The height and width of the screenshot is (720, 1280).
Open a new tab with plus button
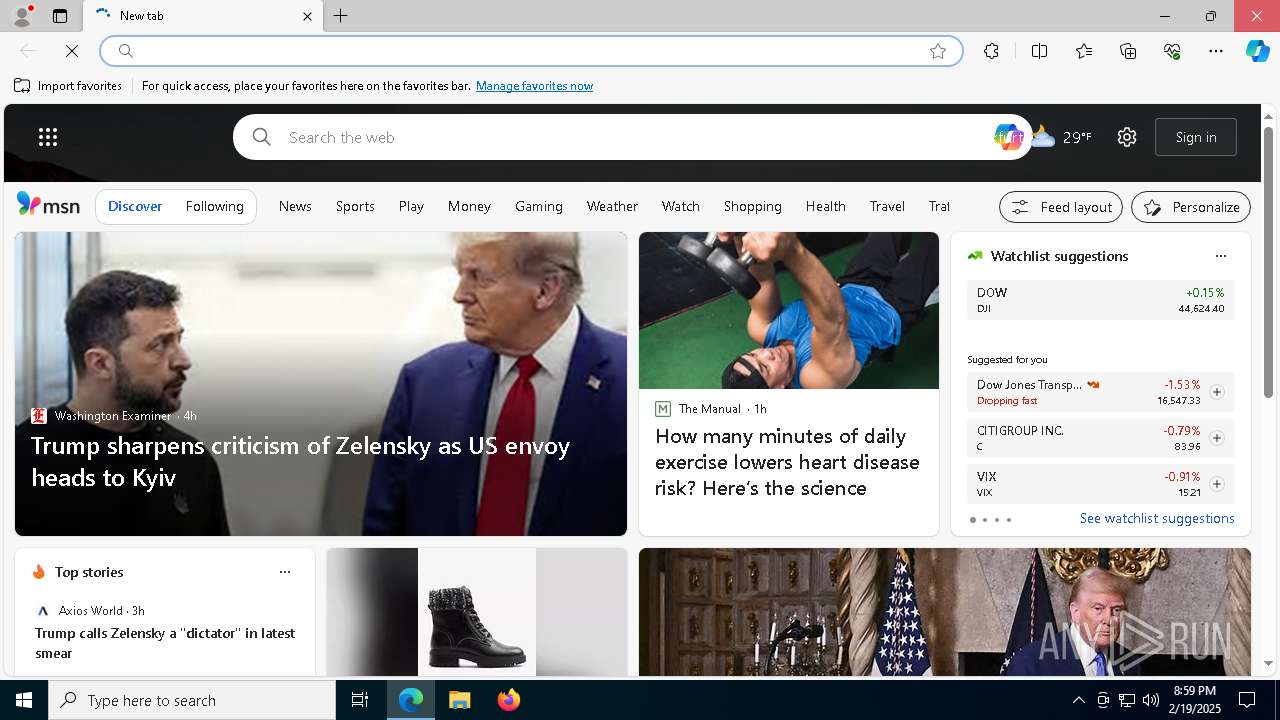(x=340, y=16)
